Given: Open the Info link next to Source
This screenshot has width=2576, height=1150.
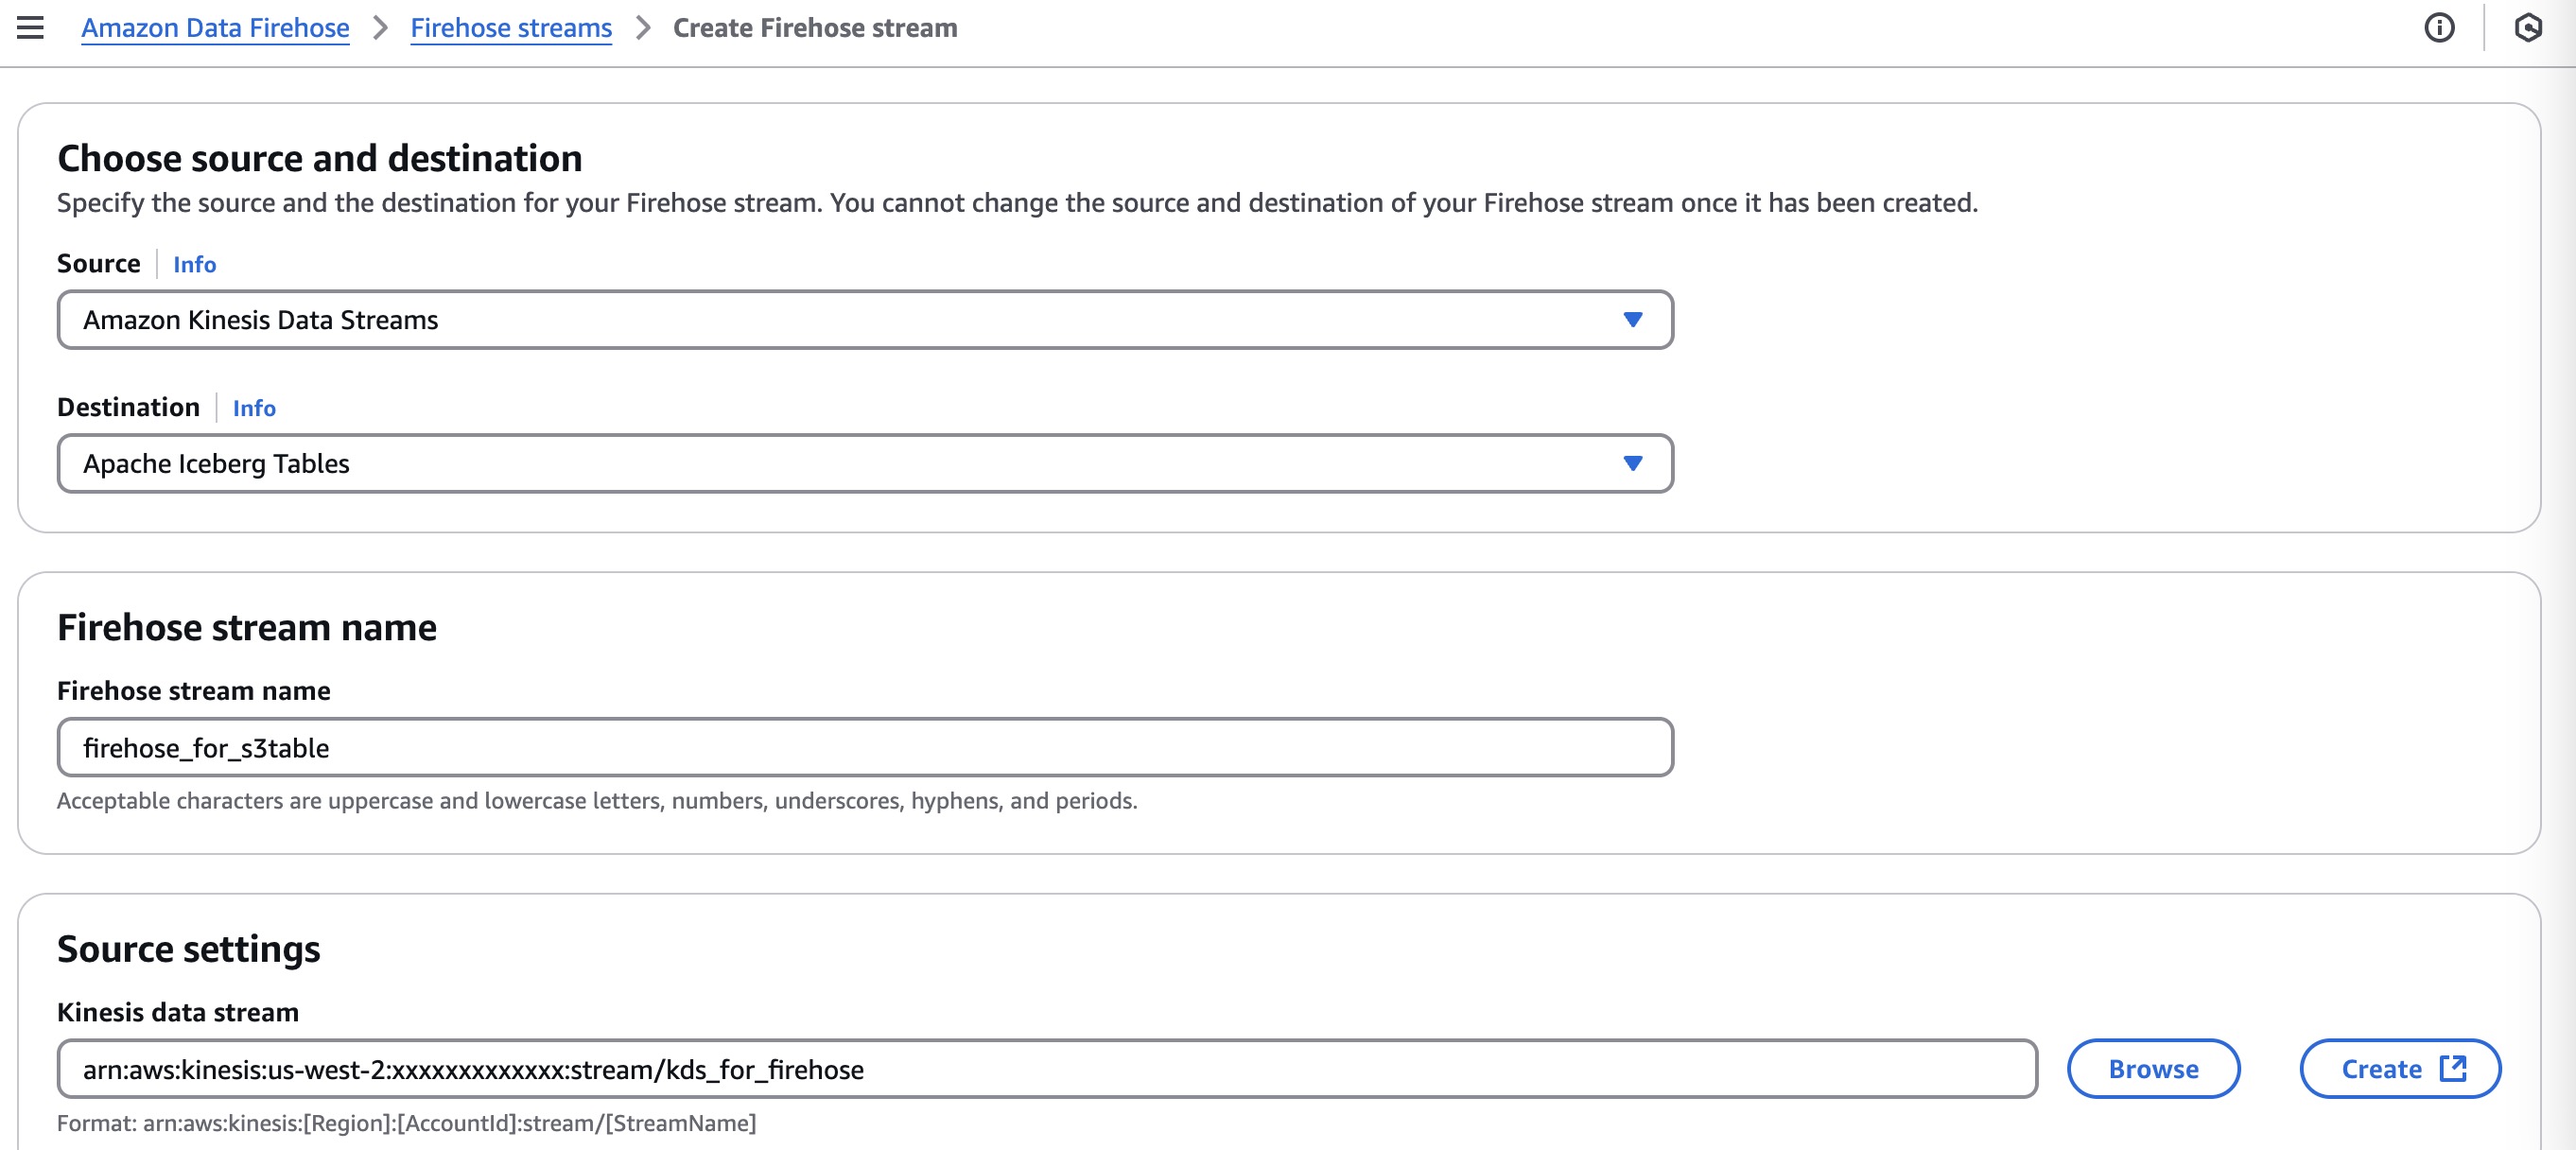Looking at the screenshot, I should click(194, 264).
